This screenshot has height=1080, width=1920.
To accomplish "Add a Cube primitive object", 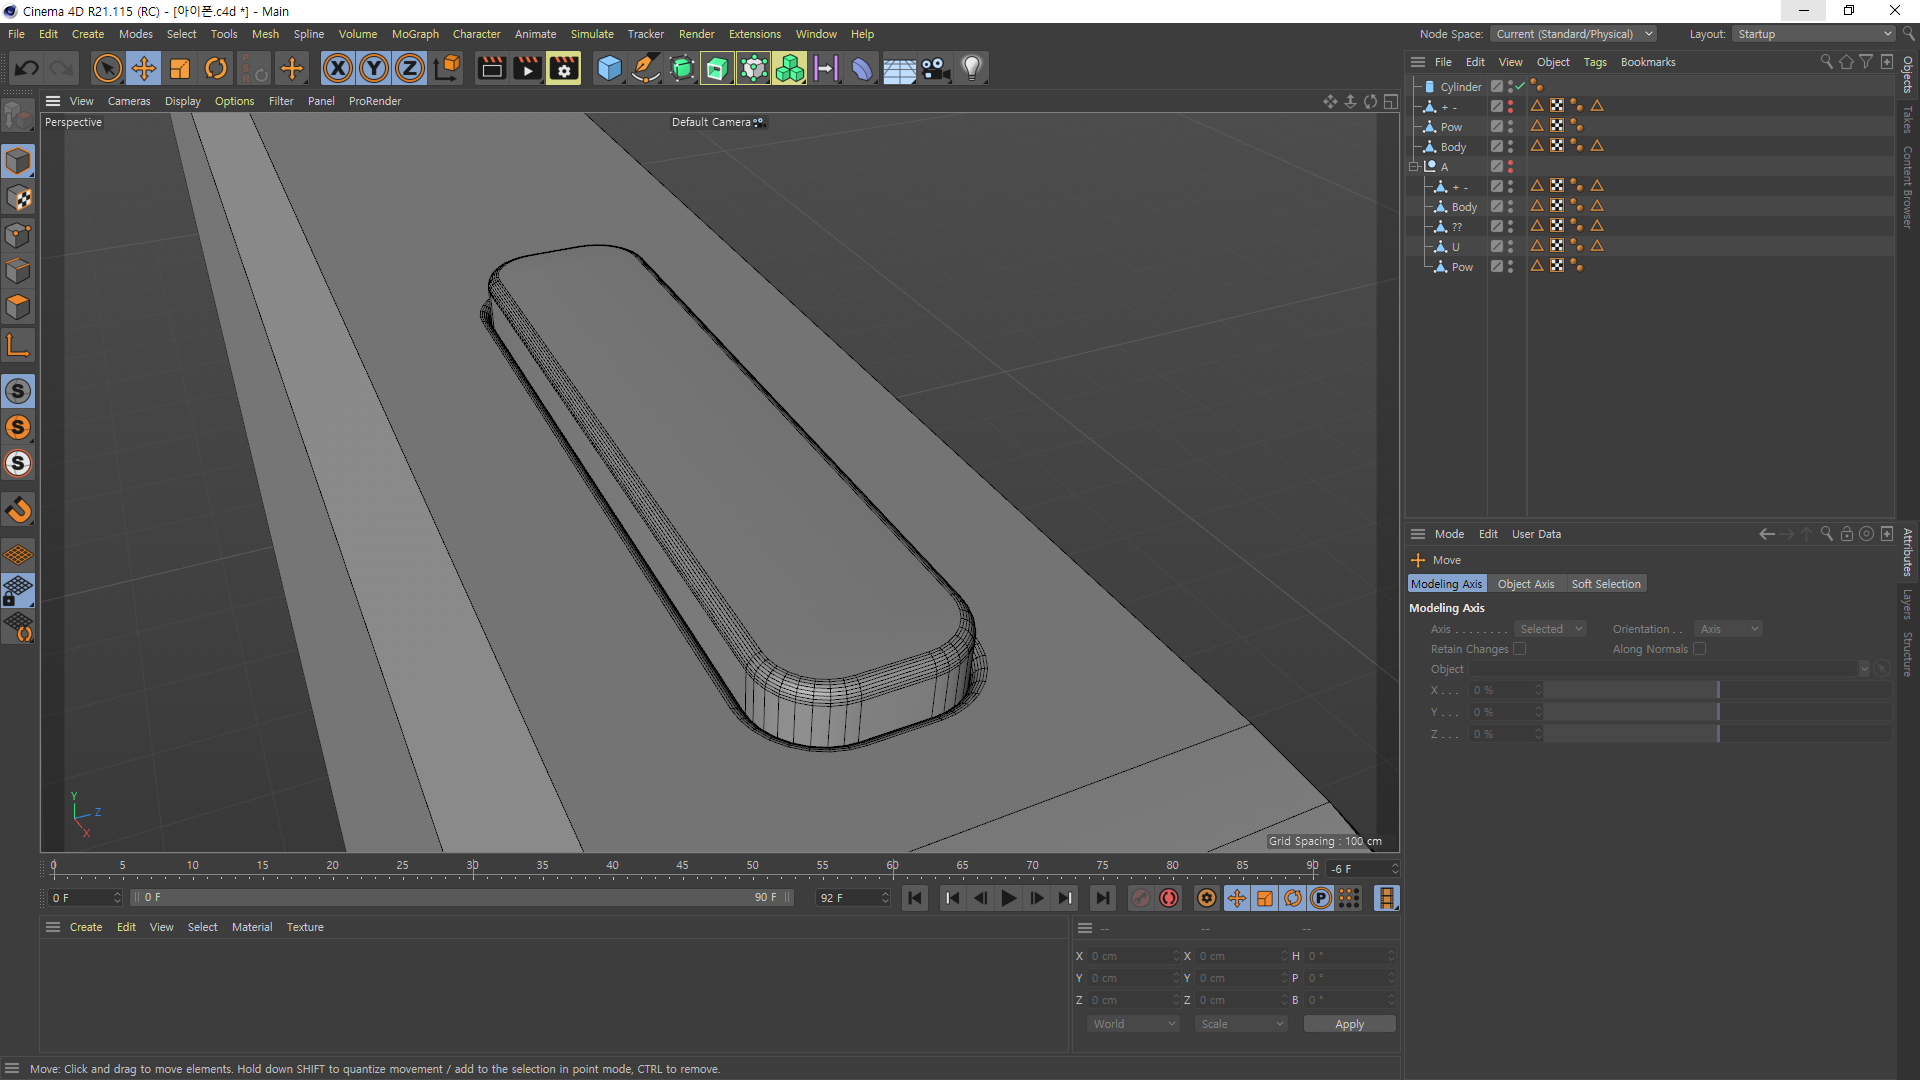I will point(609,68).
